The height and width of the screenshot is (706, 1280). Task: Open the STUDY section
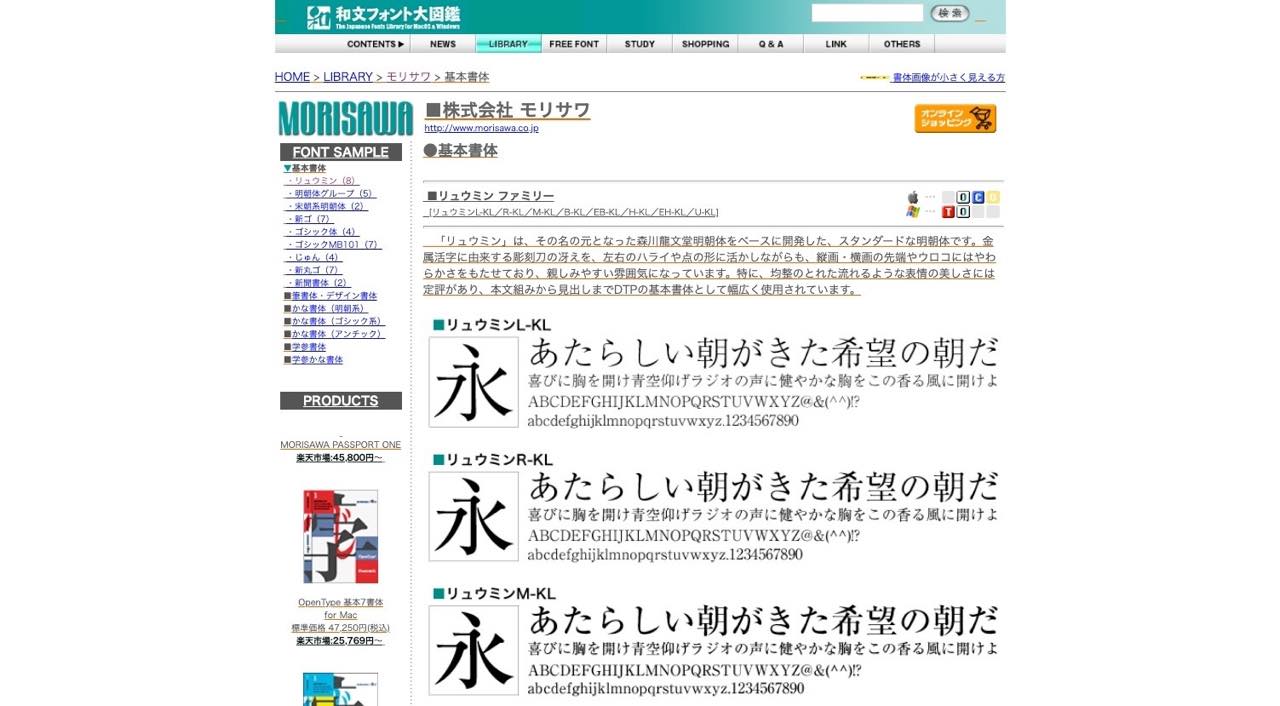(x=640, y=44)
